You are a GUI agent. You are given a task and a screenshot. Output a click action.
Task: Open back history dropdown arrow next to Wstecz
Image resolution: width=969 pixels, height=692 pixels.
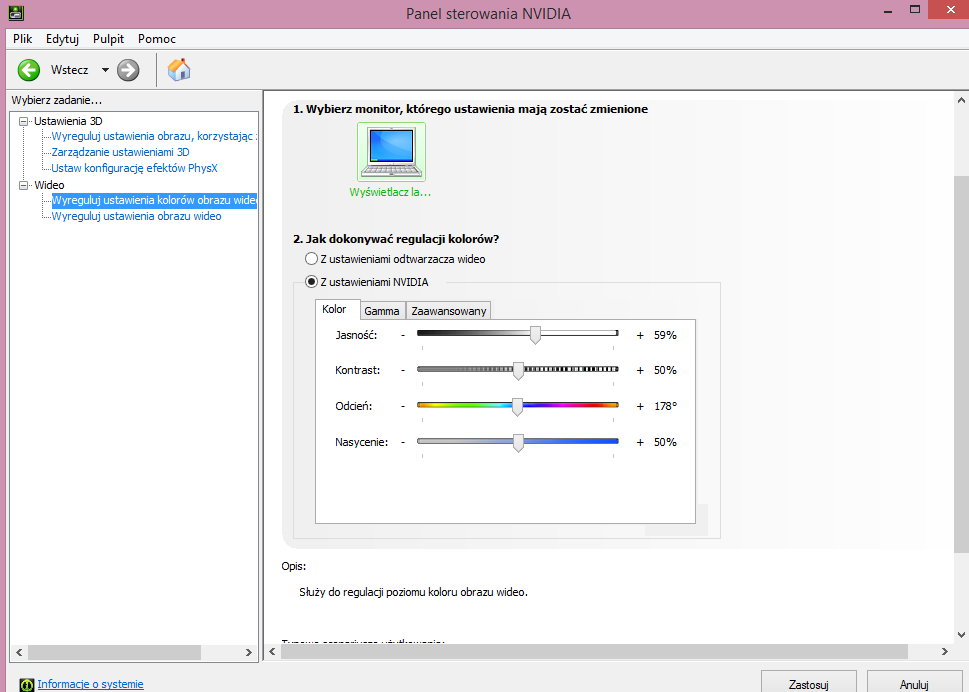coord(105,70)
